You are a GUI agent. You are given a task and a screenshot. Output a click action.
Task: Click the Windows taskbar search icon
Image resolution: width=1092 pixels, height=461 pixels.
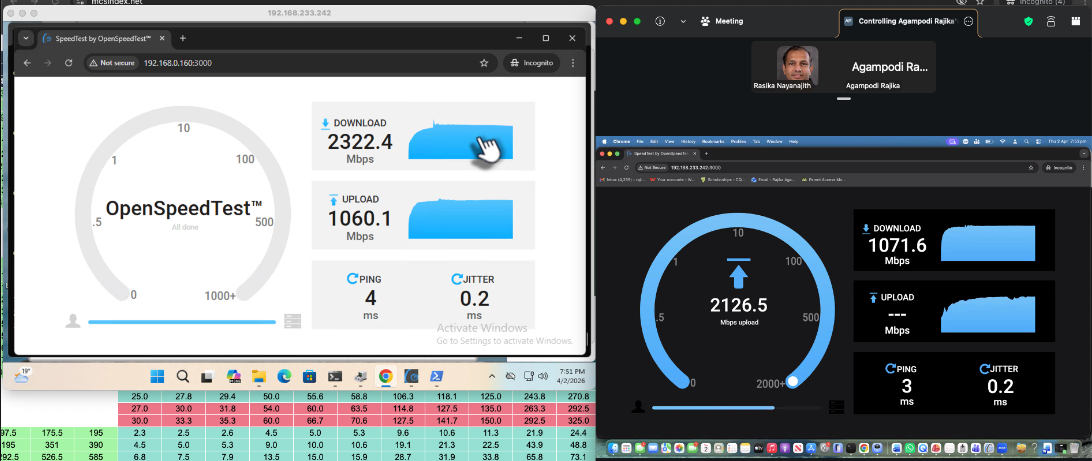[x=183, y=377]
